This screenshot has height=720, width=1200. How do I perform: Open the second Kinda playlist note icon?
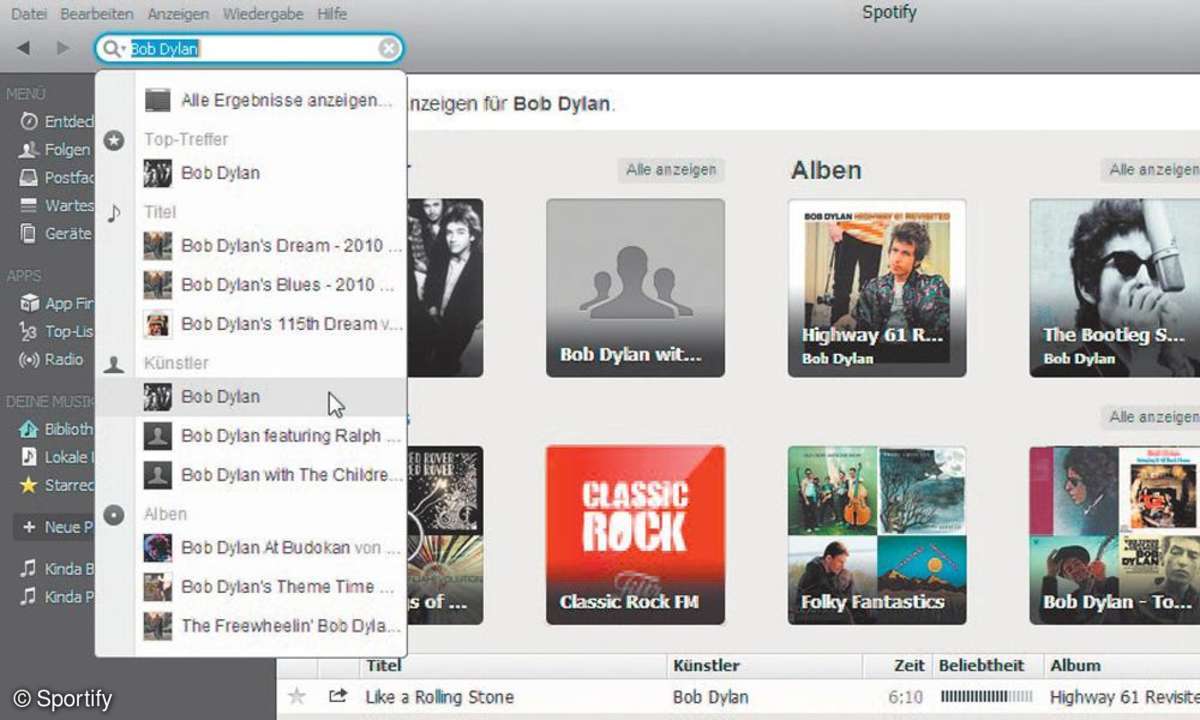[x=29, y=597]
